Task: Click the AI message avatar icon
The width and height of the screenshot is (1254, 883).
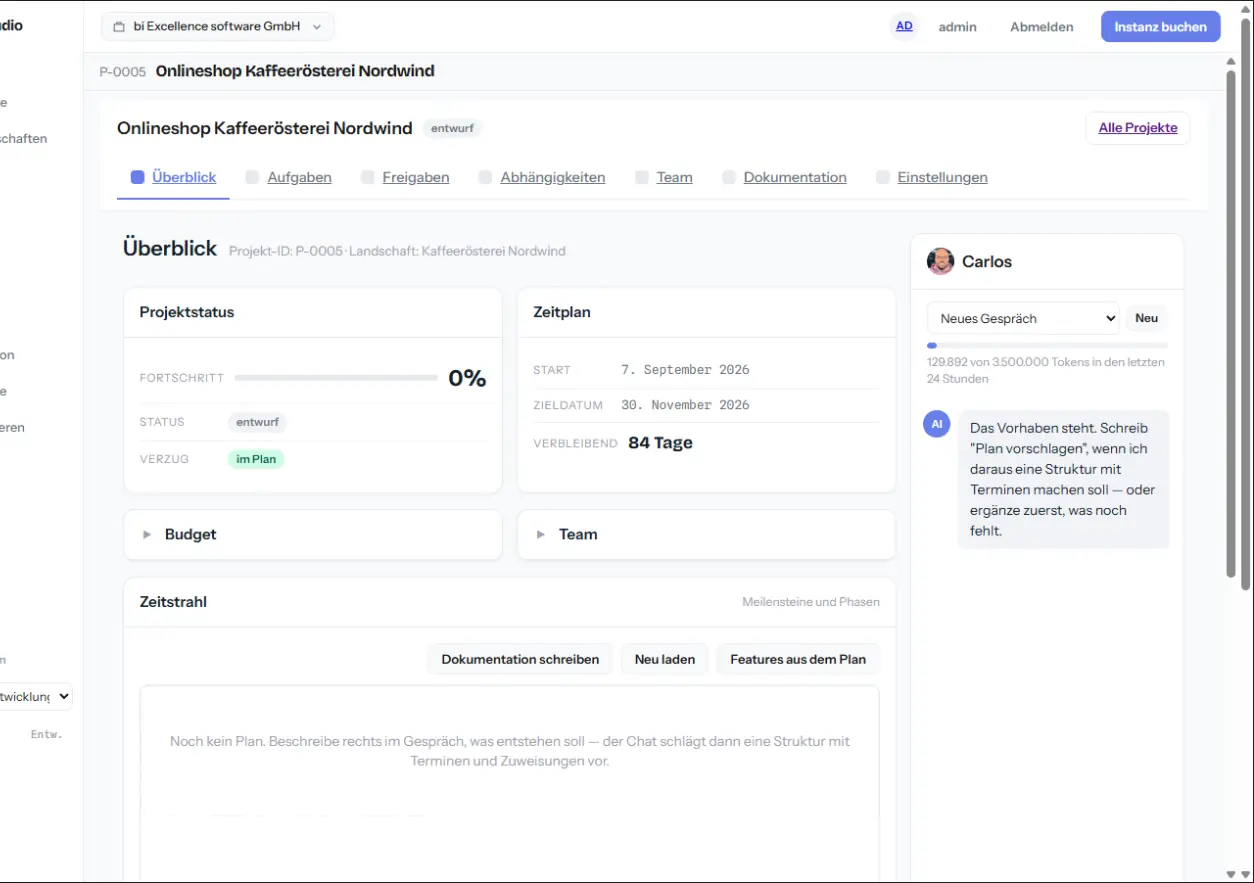Action: click(x=937, y=424)
